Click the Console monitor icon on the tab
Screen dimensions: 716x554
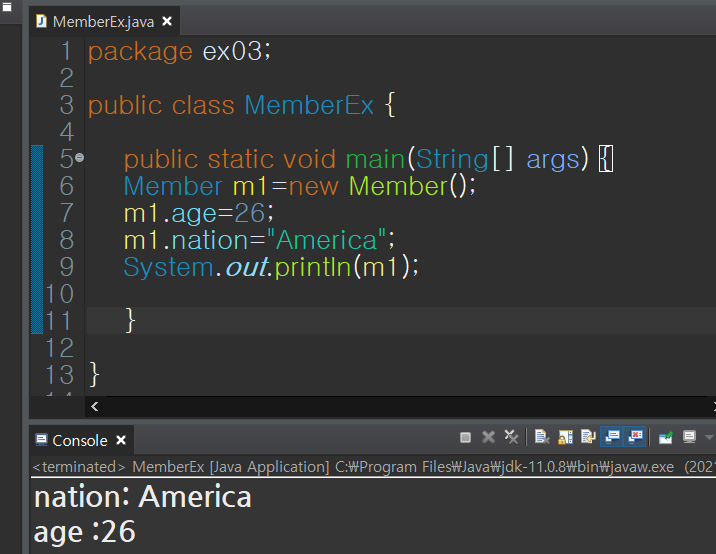click(41, 440)
